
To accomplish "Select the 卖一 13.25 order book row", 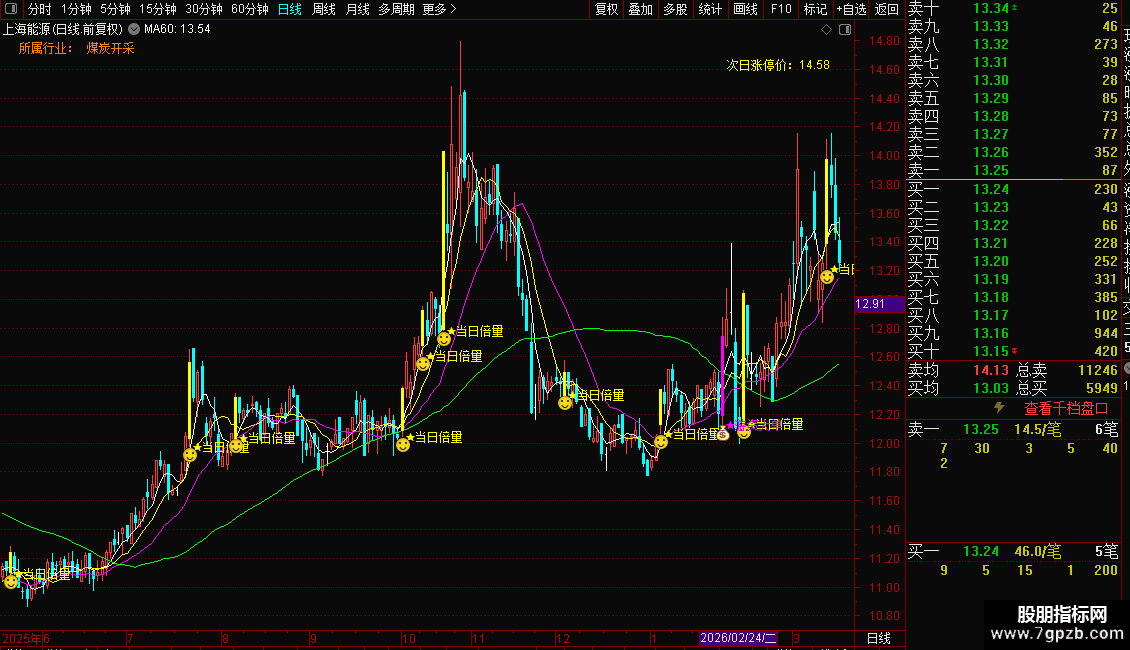I will click(x=1013, y=171).
